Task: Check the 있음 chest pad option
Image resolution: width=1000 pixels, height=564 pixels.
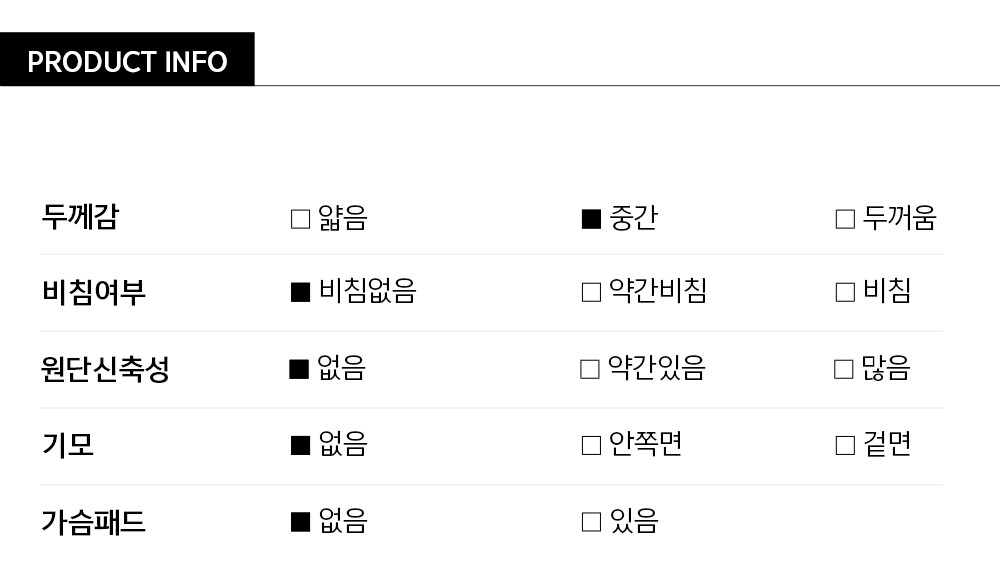Action: tap(591, 521)
